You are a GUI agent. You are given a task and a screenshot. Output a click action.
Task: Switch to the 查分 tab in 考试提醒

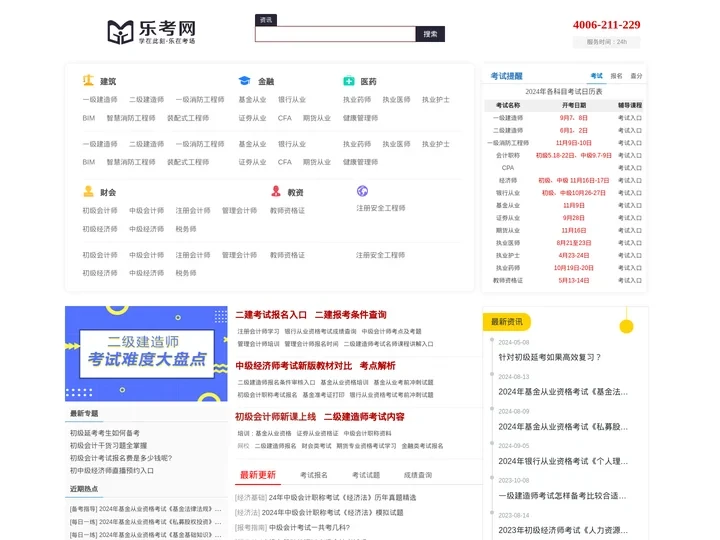[636, 76]
